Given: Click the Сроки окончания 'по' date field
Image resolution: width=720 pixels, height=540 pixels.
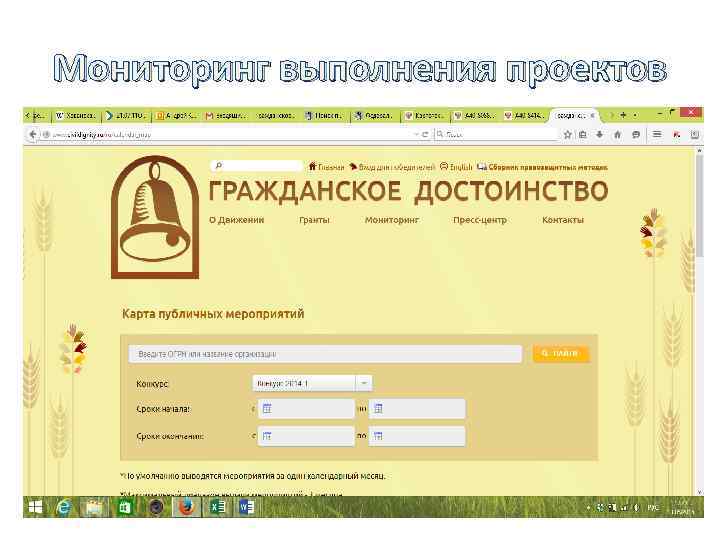Looking at the screenshot, I should coord(417,436).
